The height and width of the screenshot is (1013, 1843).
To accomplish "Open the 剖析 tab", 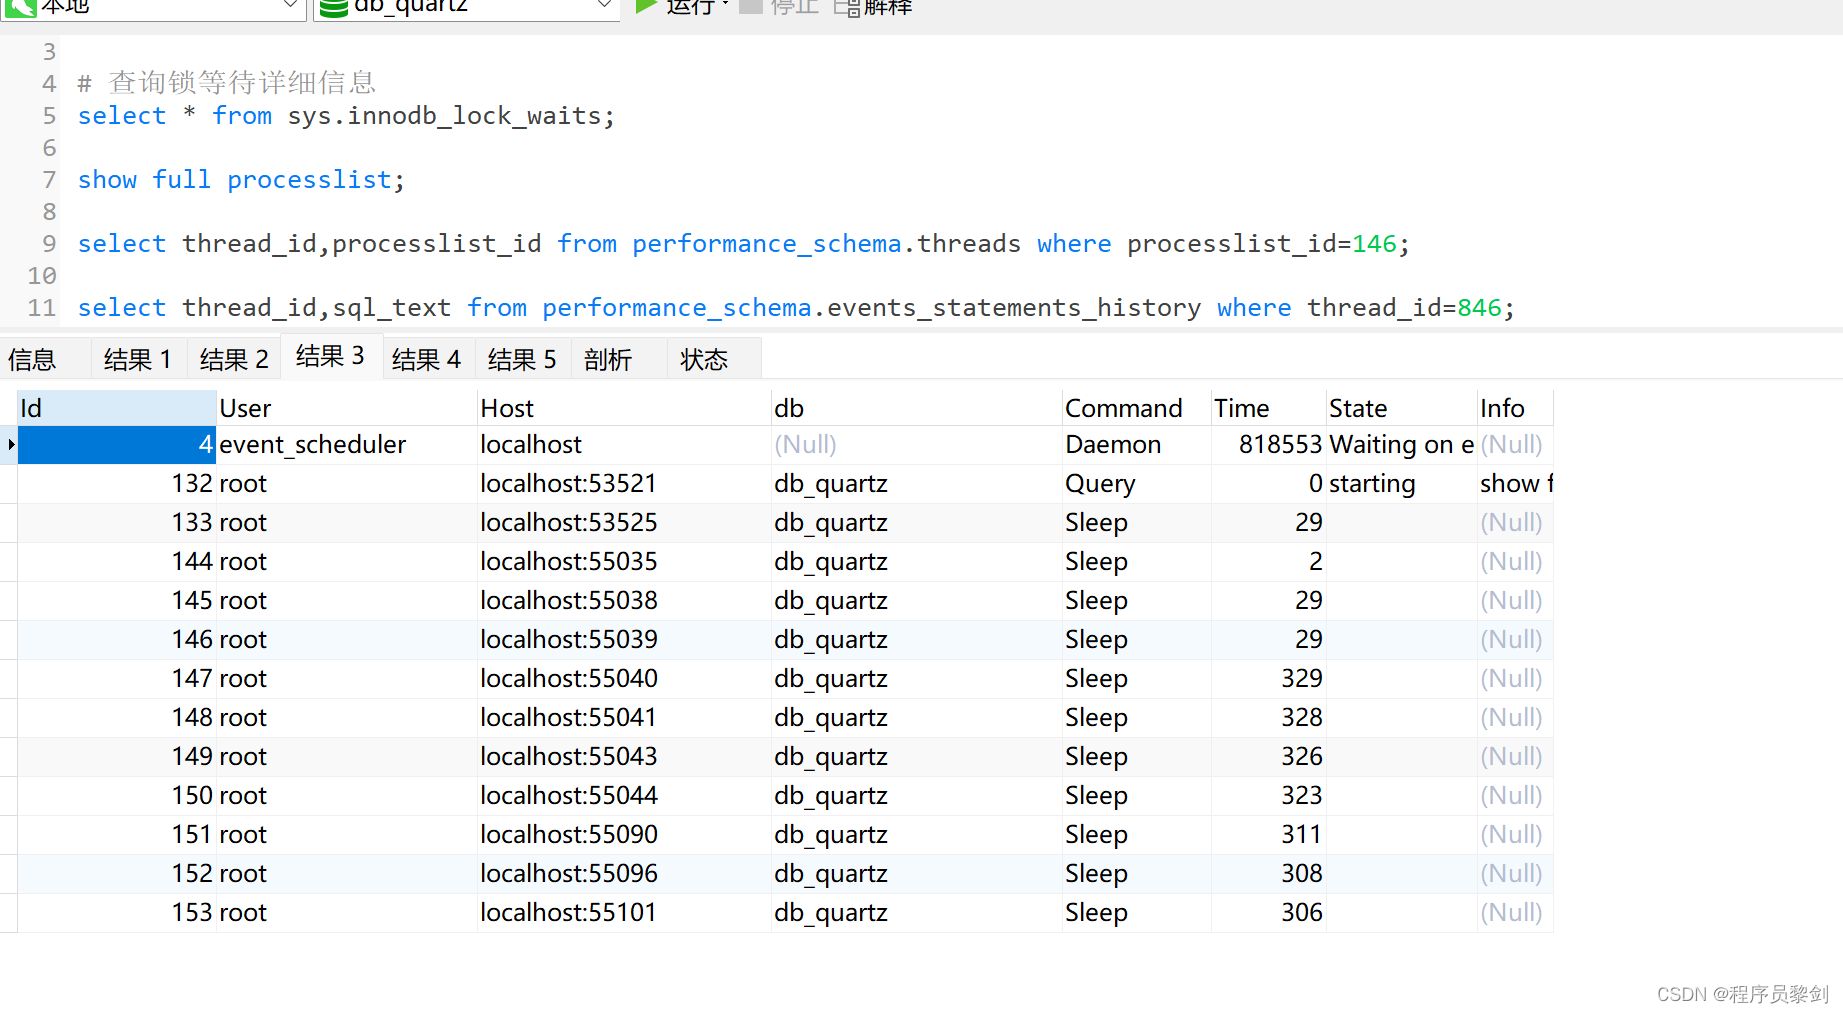I will point(607,358).
